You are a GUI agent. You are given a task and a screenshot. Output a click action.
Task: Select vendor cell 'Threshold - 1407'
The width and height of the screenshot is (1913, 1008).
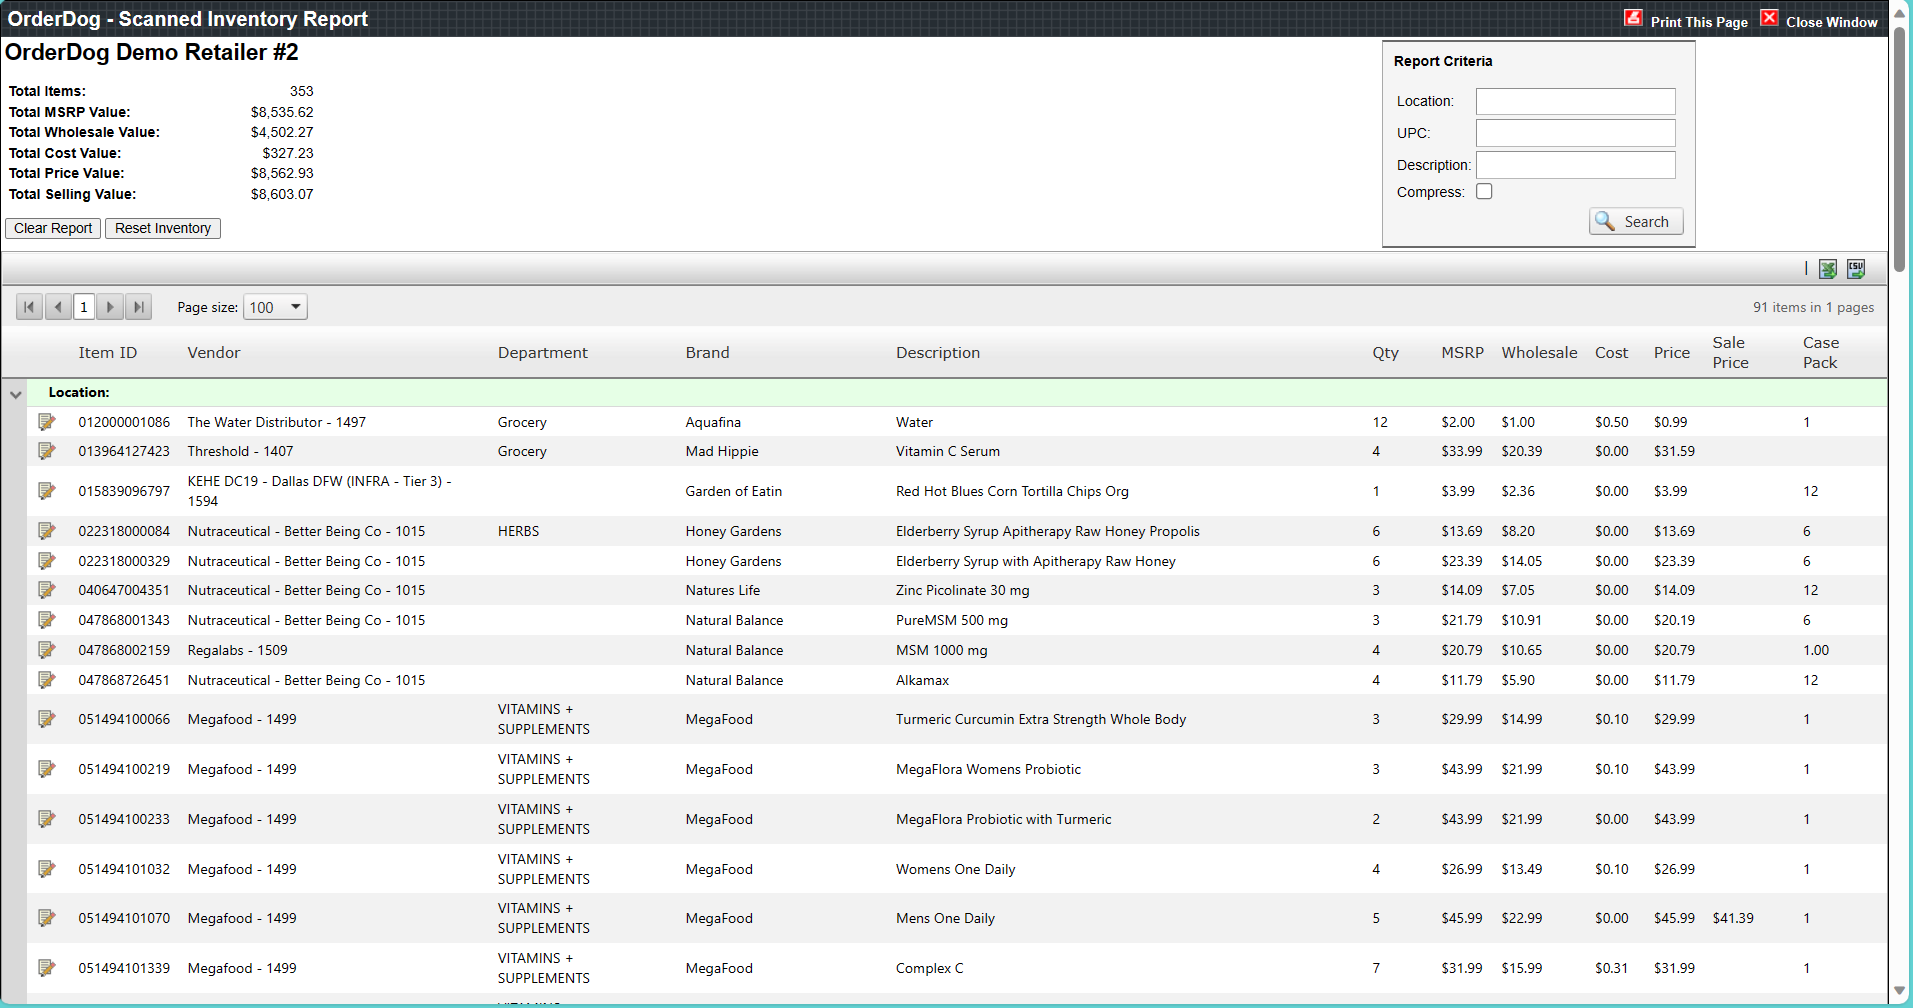[x=240, y=451]
